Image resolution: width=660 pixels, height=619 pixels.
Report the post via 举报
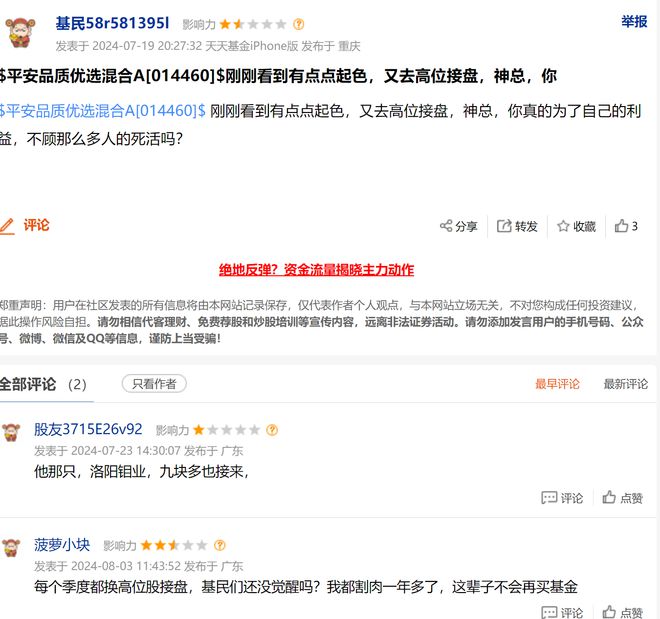coord(634,22)
